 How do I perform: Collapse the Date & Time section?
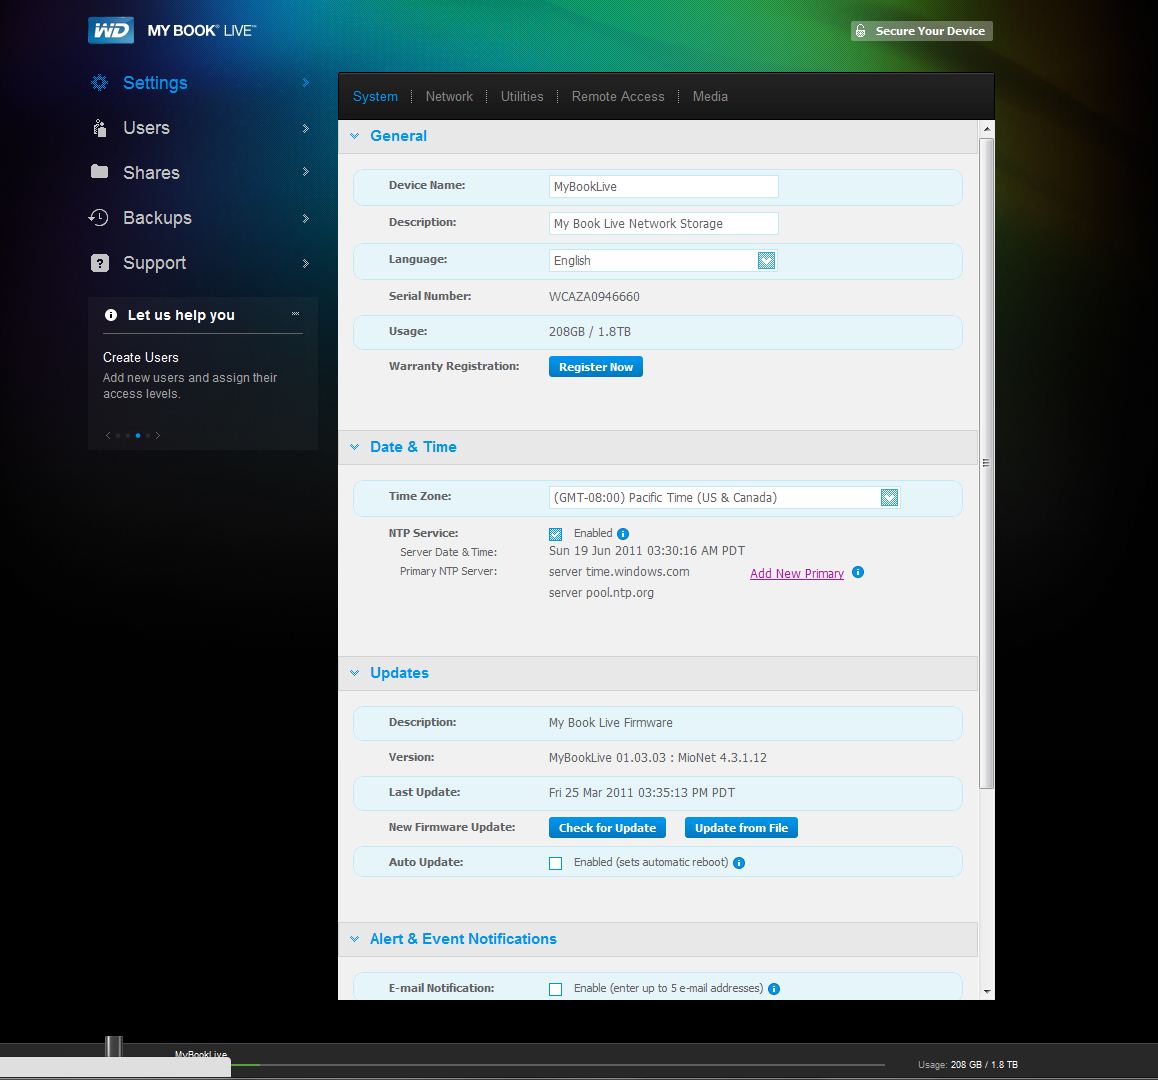click(x=354, y=447)
